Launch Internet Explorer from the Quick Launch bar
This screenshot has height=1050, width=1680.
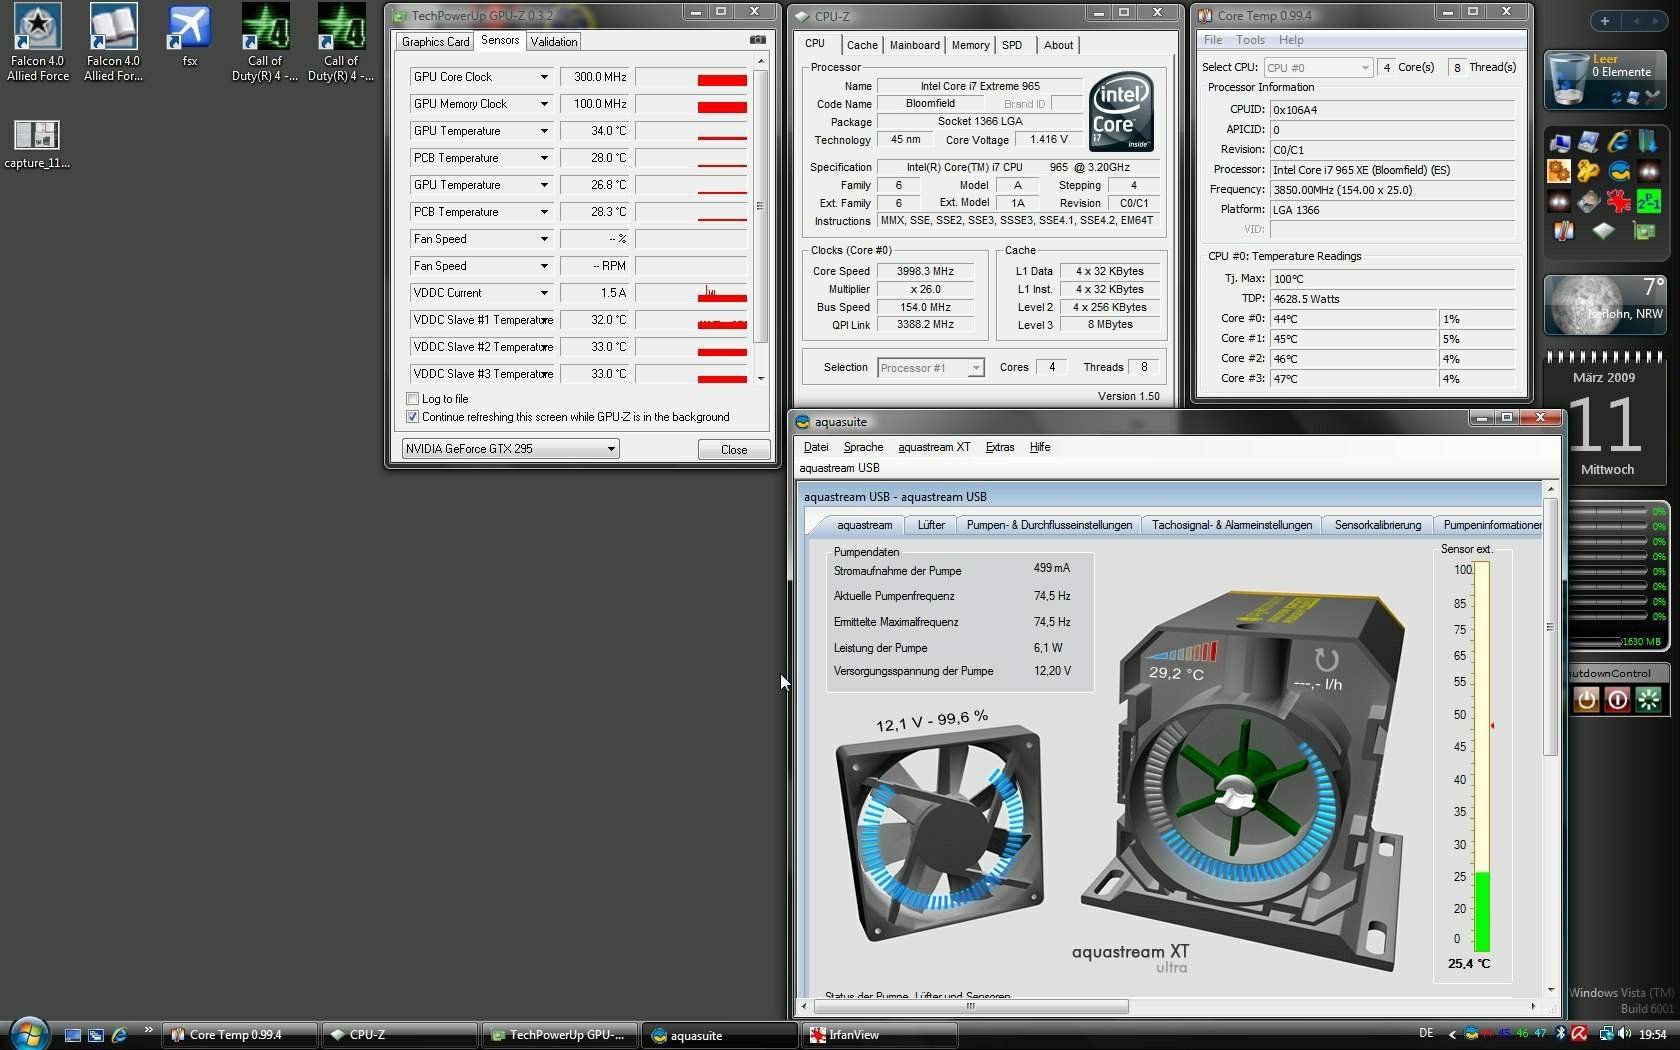tap(119, 1035)
